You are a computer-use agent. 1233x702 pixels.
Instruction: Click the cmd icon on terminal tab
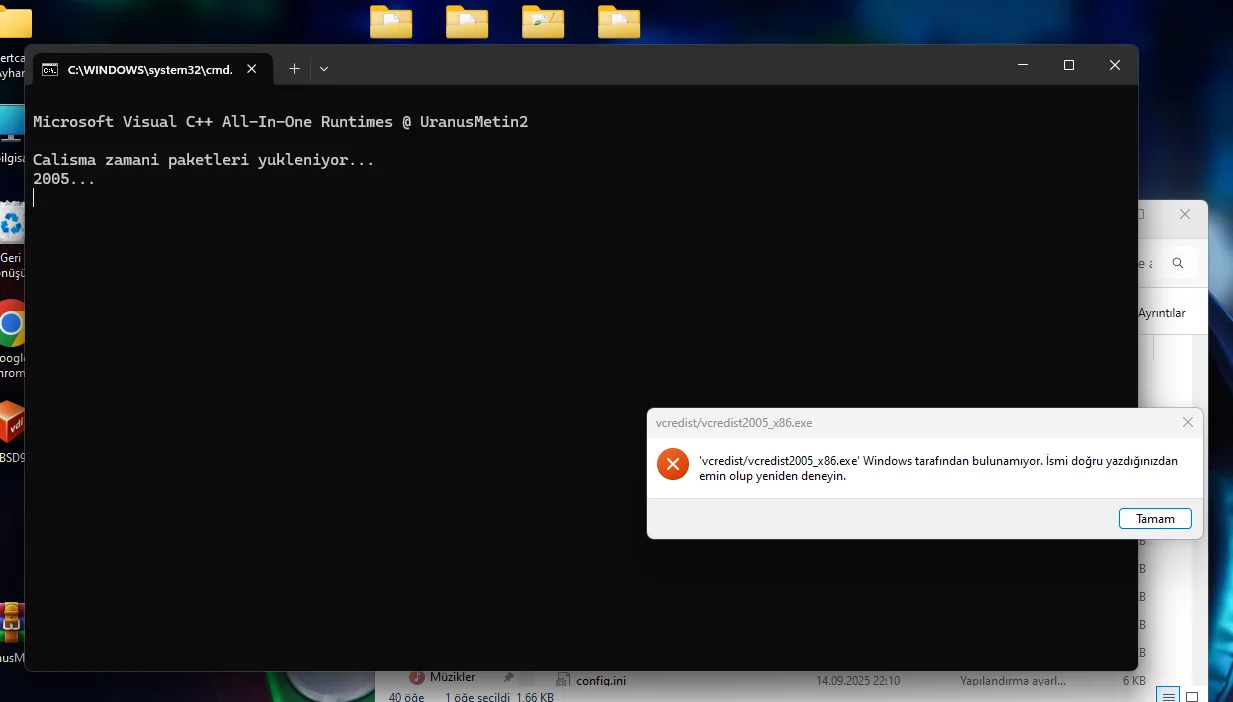coord(50,69)
